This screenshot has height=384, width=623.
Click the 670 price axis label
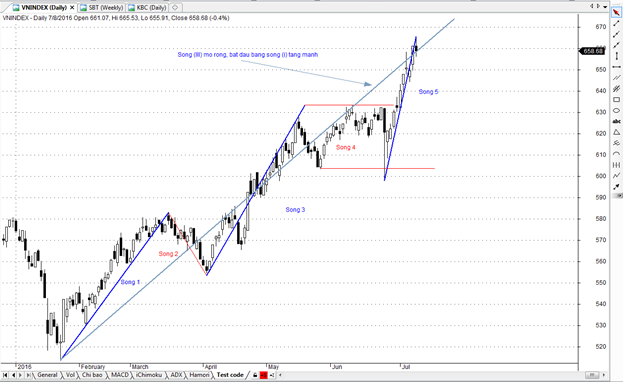click(601, 27)
